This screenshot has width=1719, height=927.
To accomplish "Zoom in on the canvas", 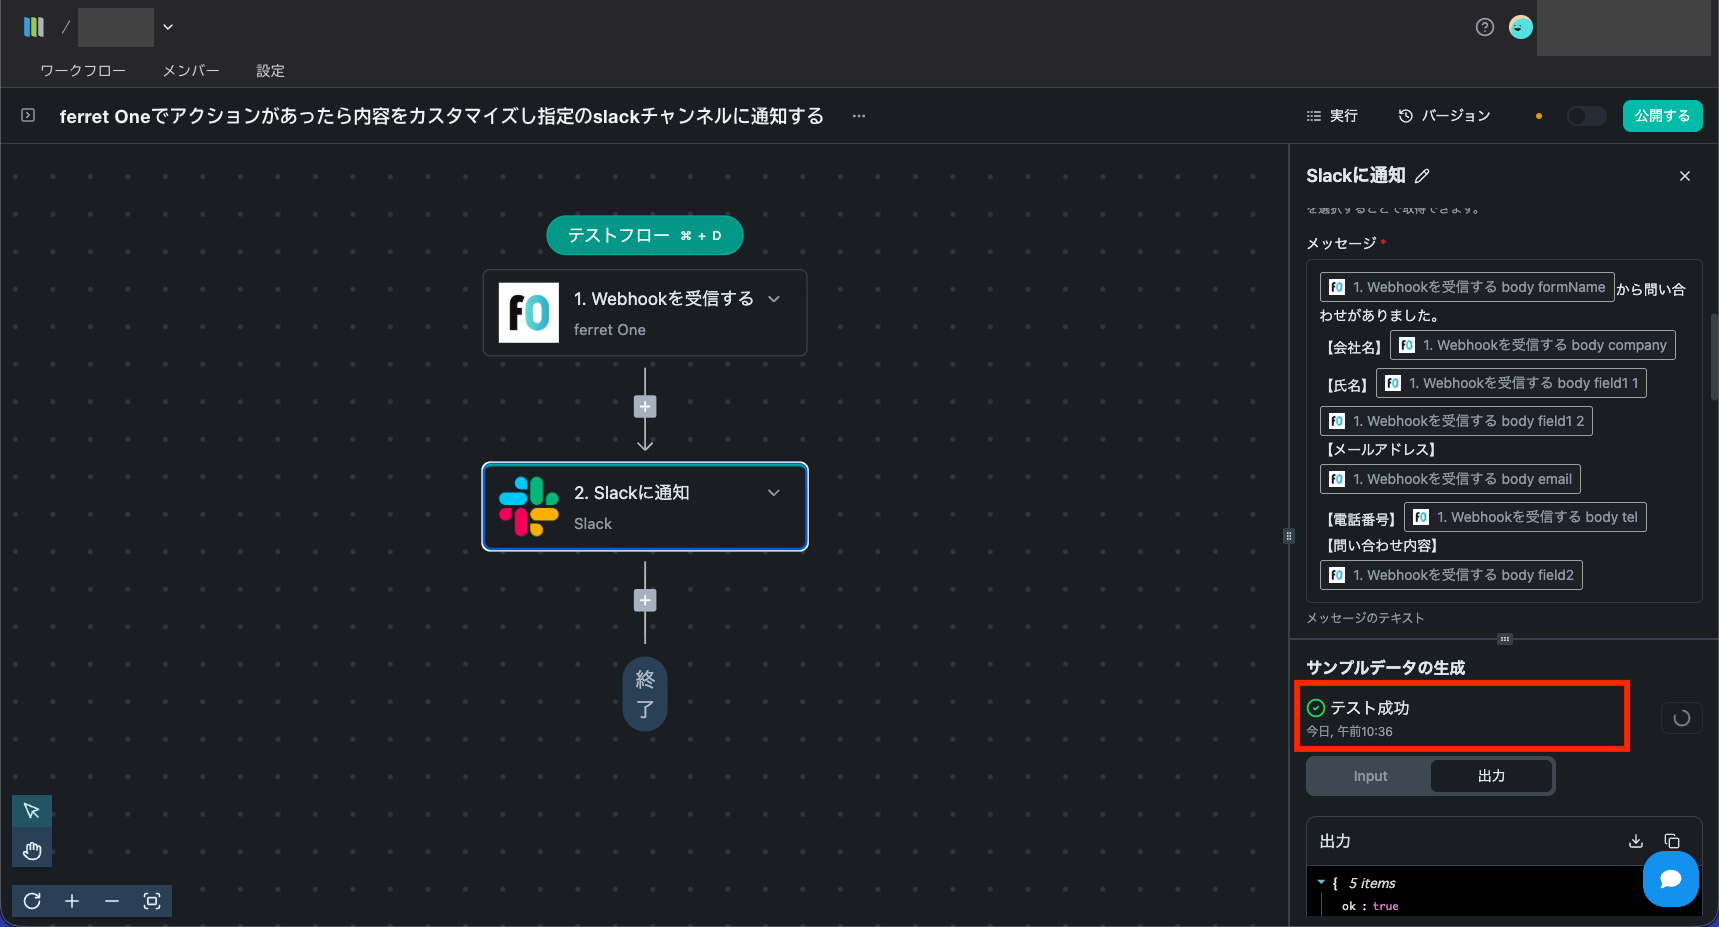I will click(72, 901).
